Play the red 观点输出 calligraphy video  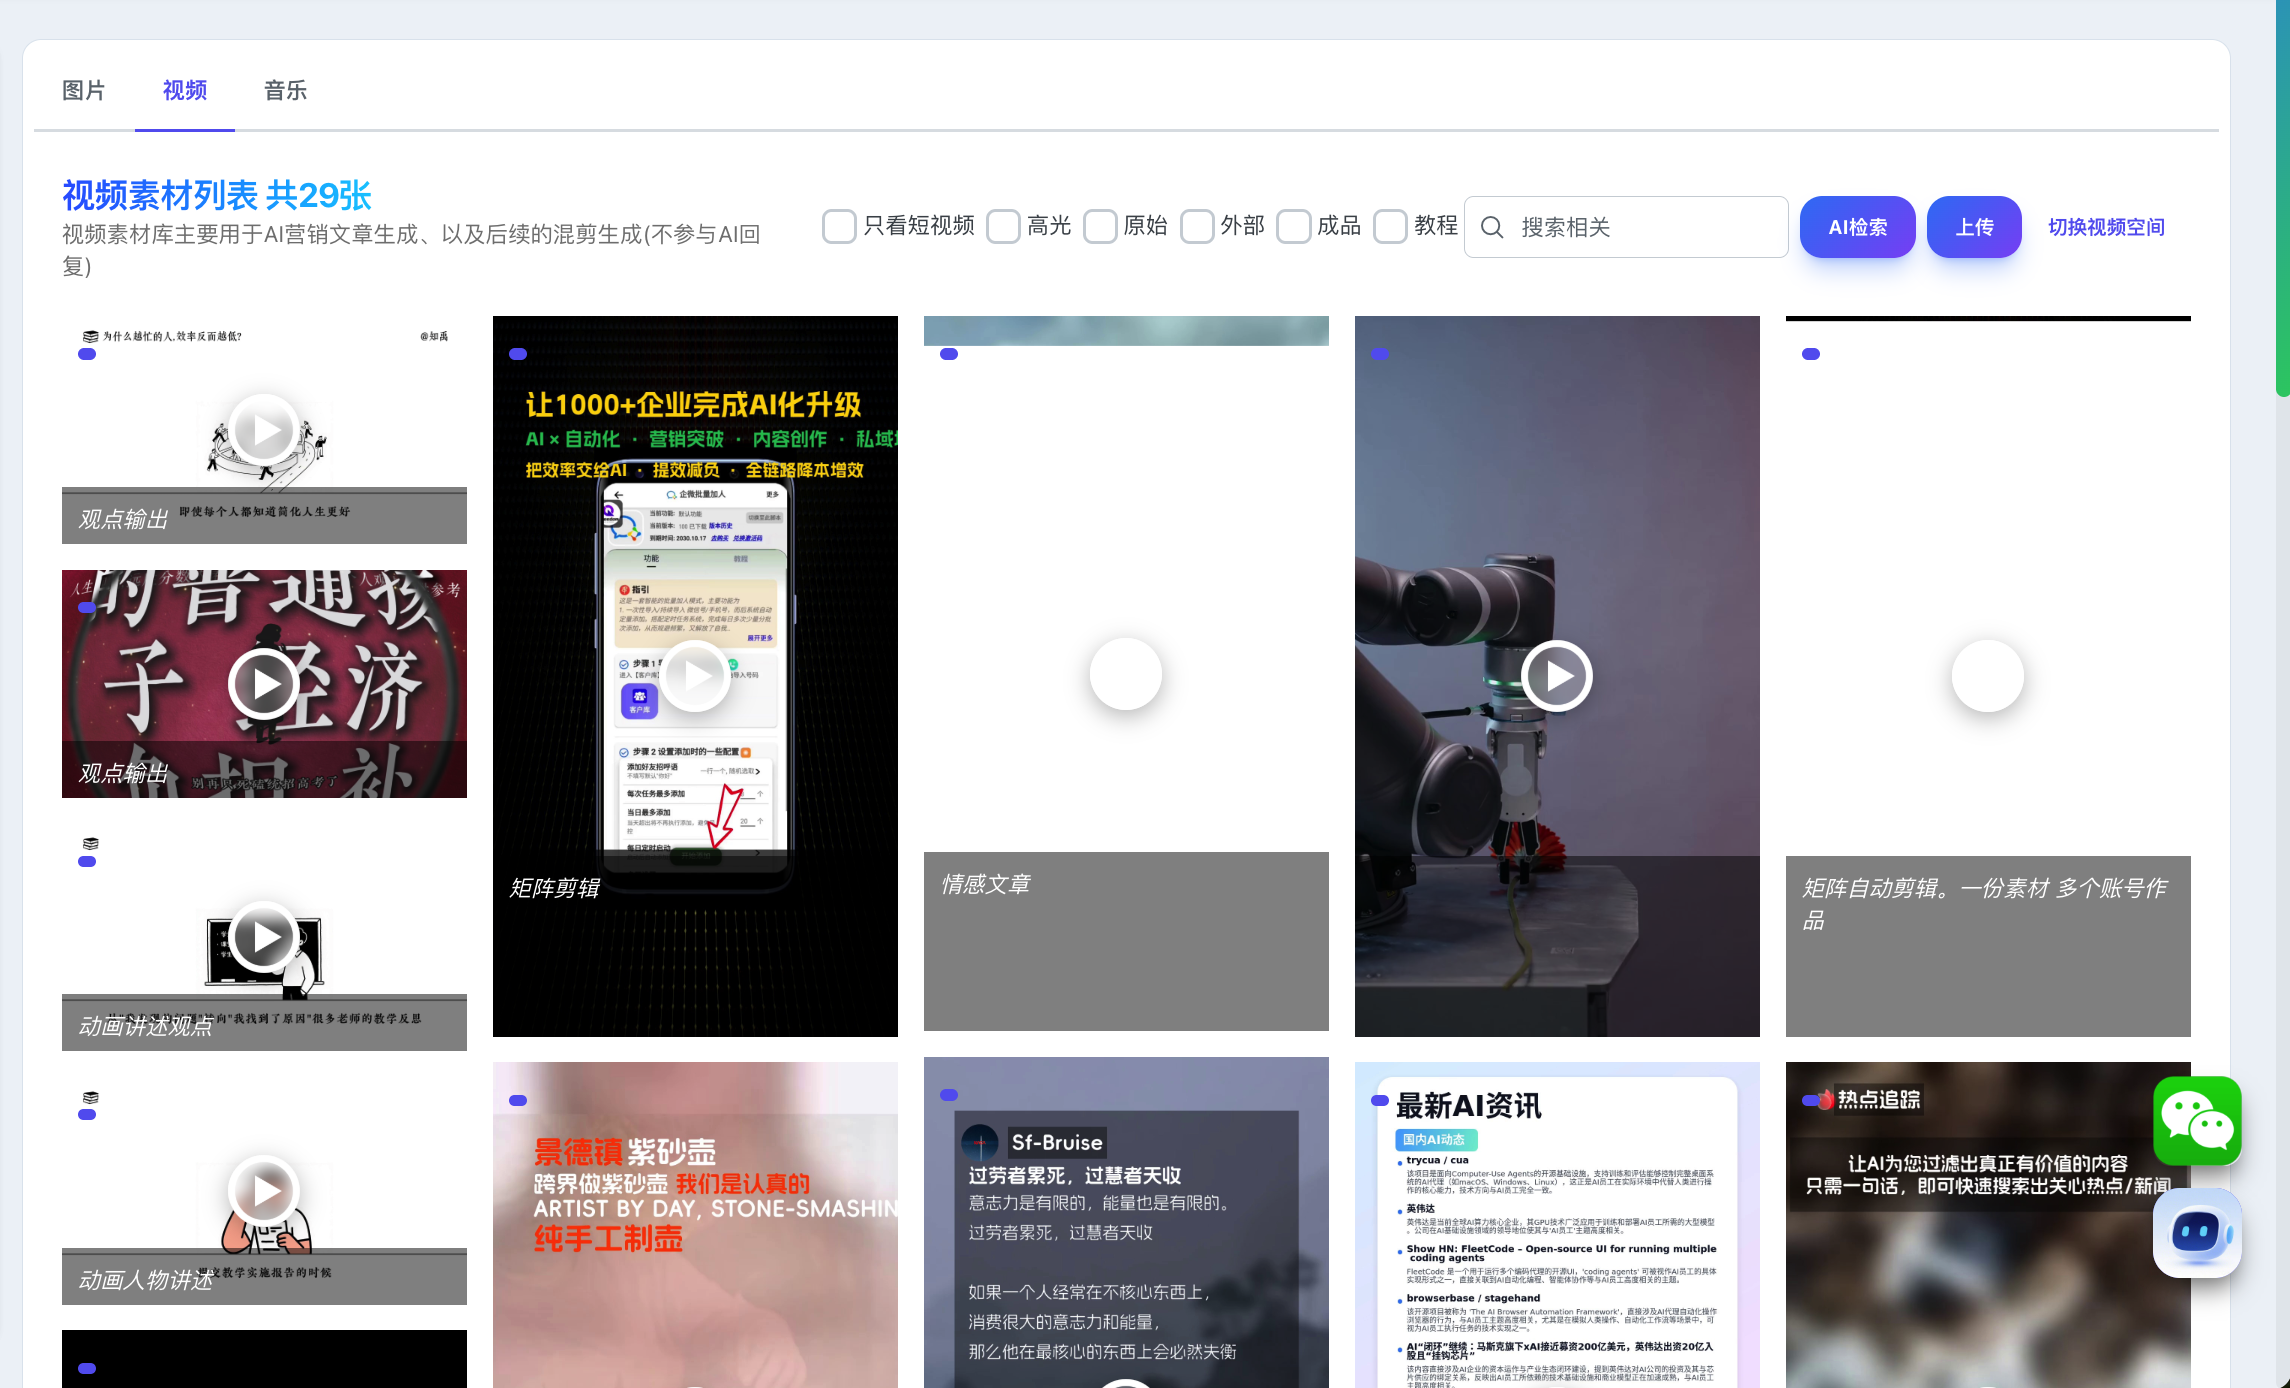point(264,684)
